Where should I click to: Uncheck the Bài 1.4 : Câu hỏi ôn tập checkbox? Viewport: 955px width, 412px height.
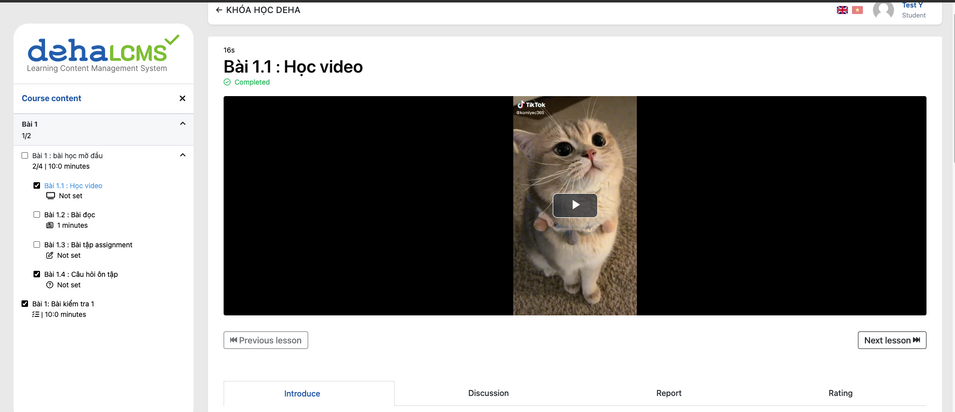37,274
